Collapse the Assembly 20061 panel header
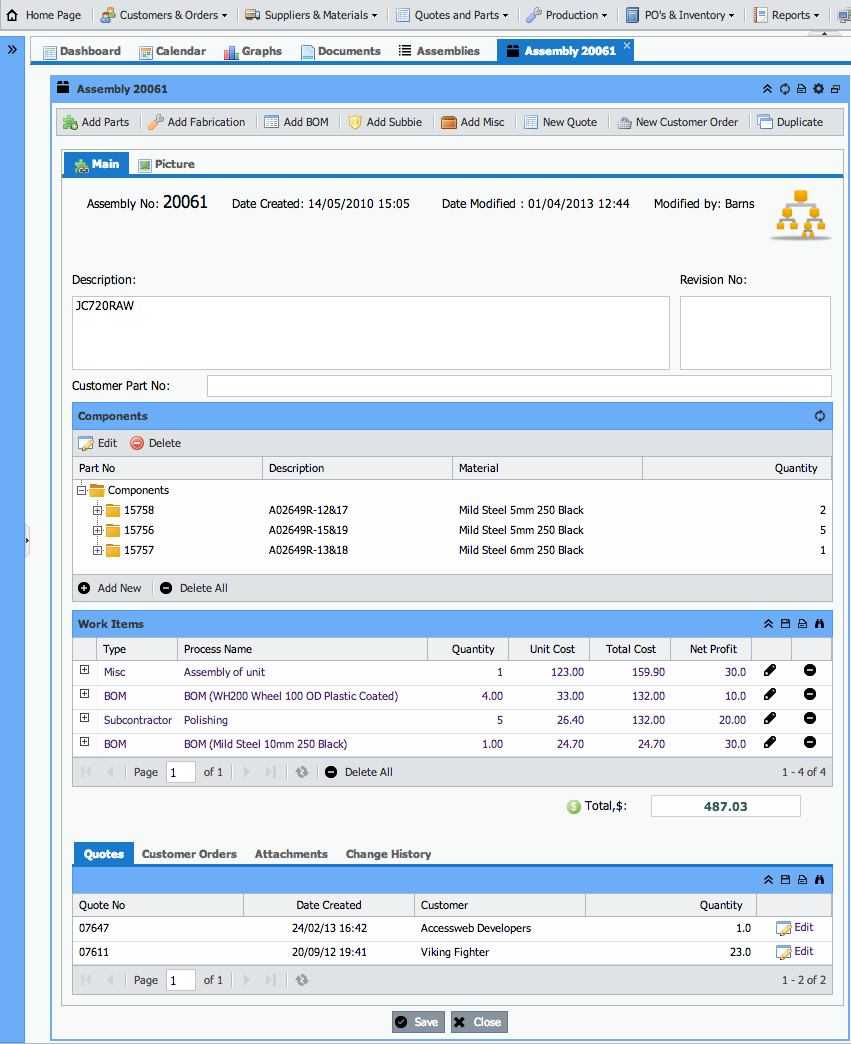Screen dimensions: 851x1044 (x=767, y=89)
